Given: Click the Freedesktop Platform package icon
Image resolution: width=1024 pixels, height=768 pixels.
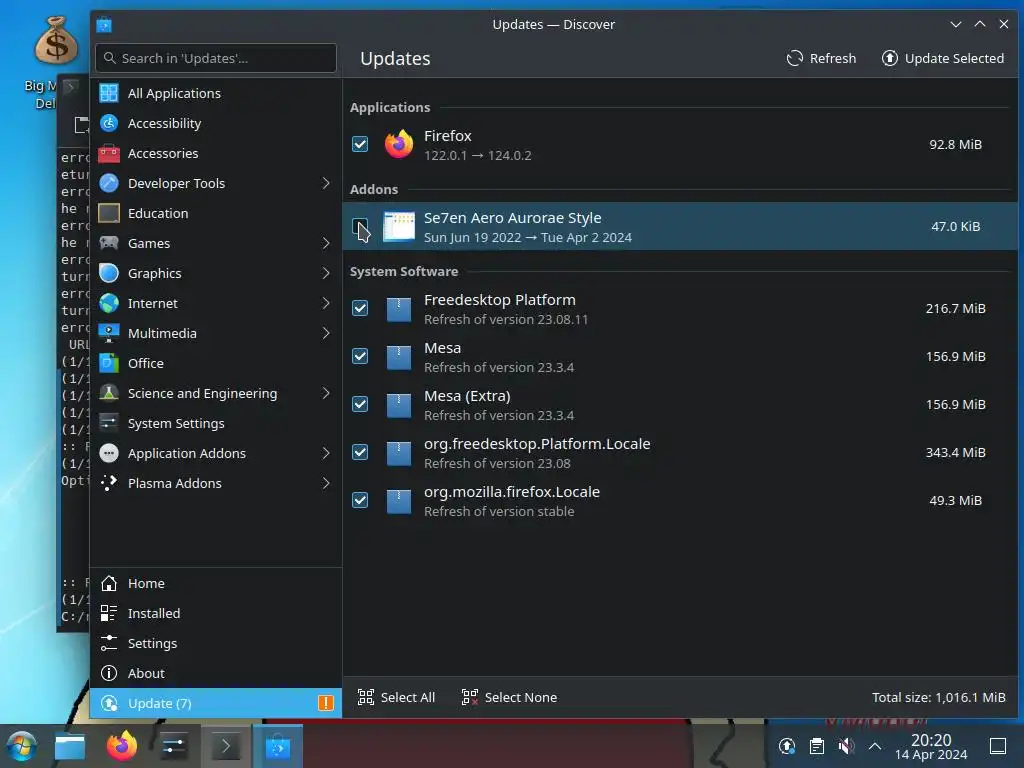Looking at the screenshot, I should coord(398,309).
